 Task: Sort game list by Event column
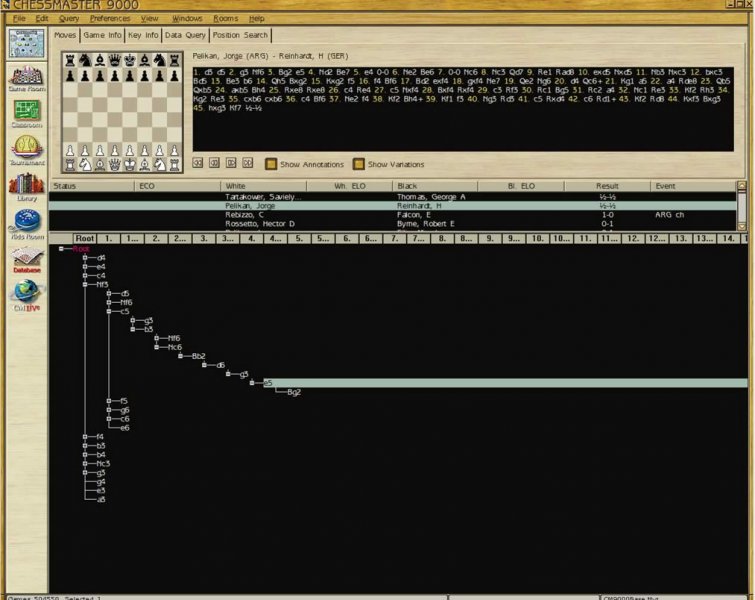pos(693,186)
